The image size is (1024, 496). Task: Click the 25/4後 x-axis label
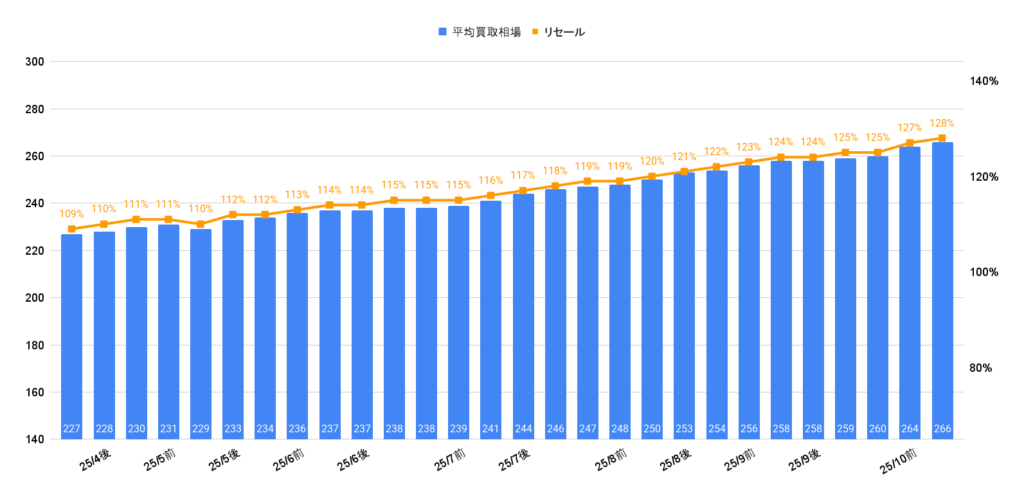(95, 461)
